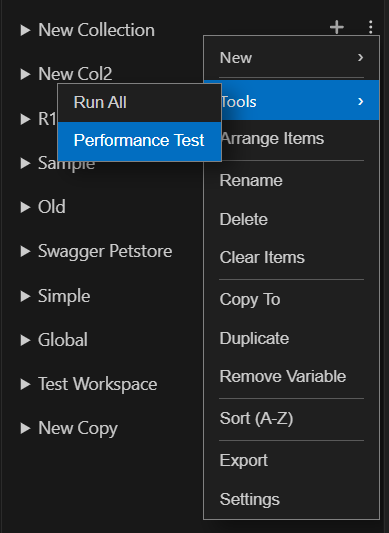The image size is (389, 533).
Task: Select Delete in the context menu
Action: [x=291, y=219]
